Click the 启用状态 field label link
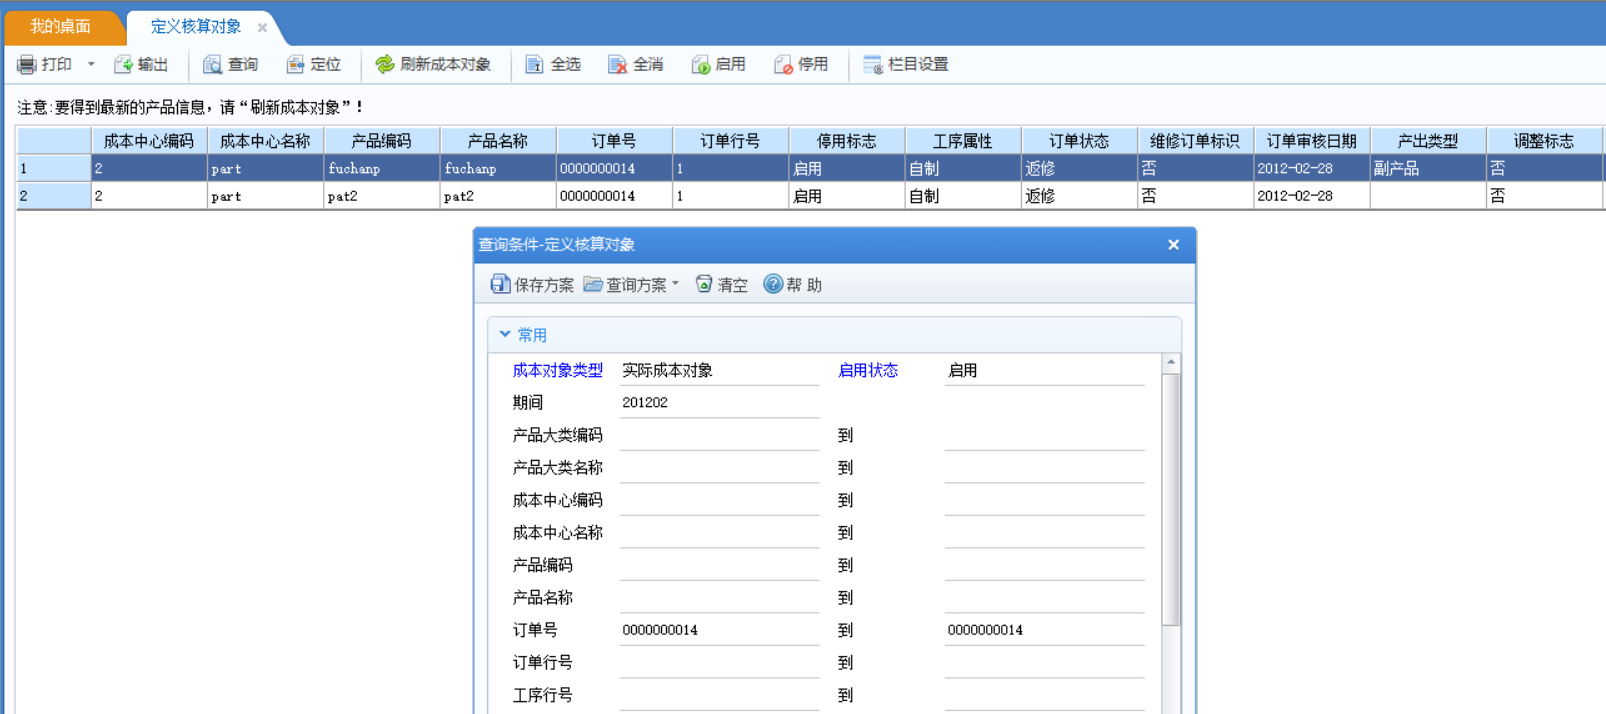Viewport: 1606px width, 714px height. 867,371
